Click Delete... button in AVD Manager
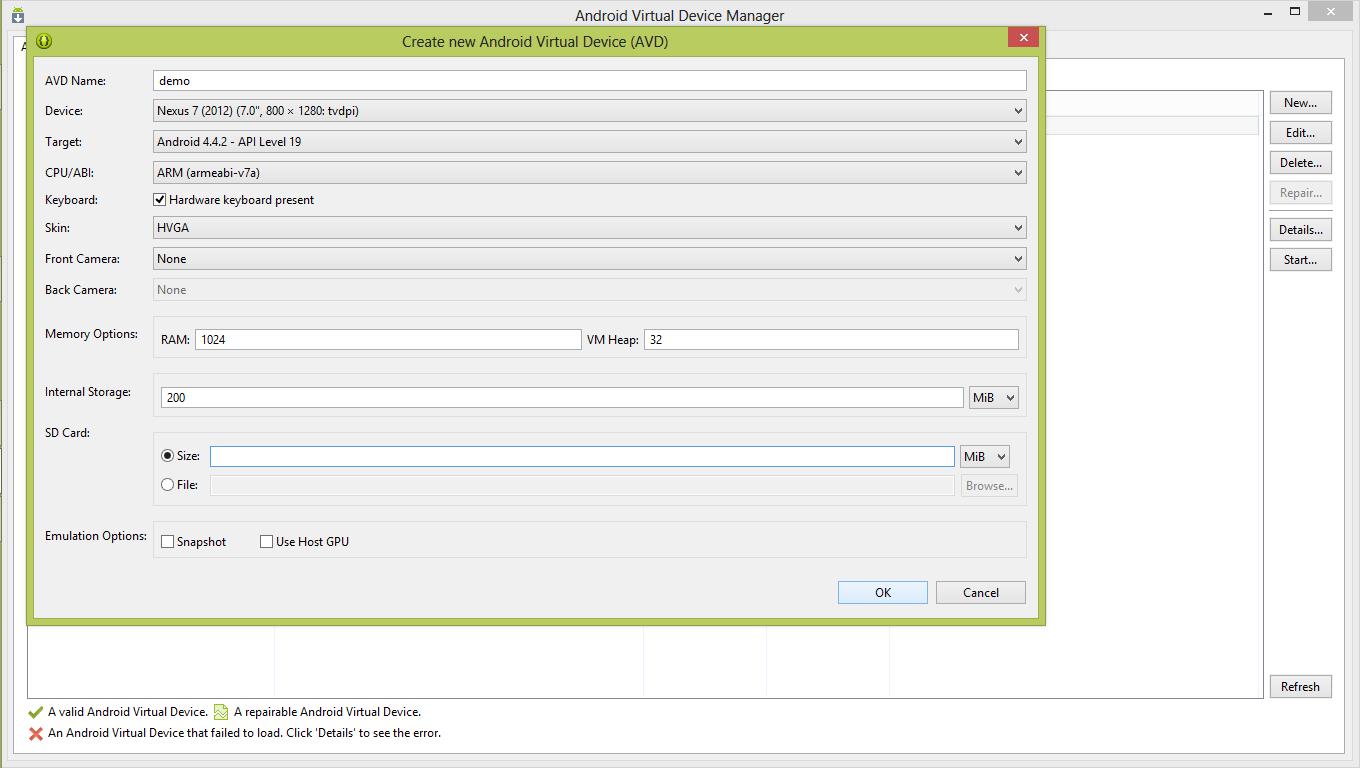This screenshot has width=1360, height=768. click(1301, 163)
